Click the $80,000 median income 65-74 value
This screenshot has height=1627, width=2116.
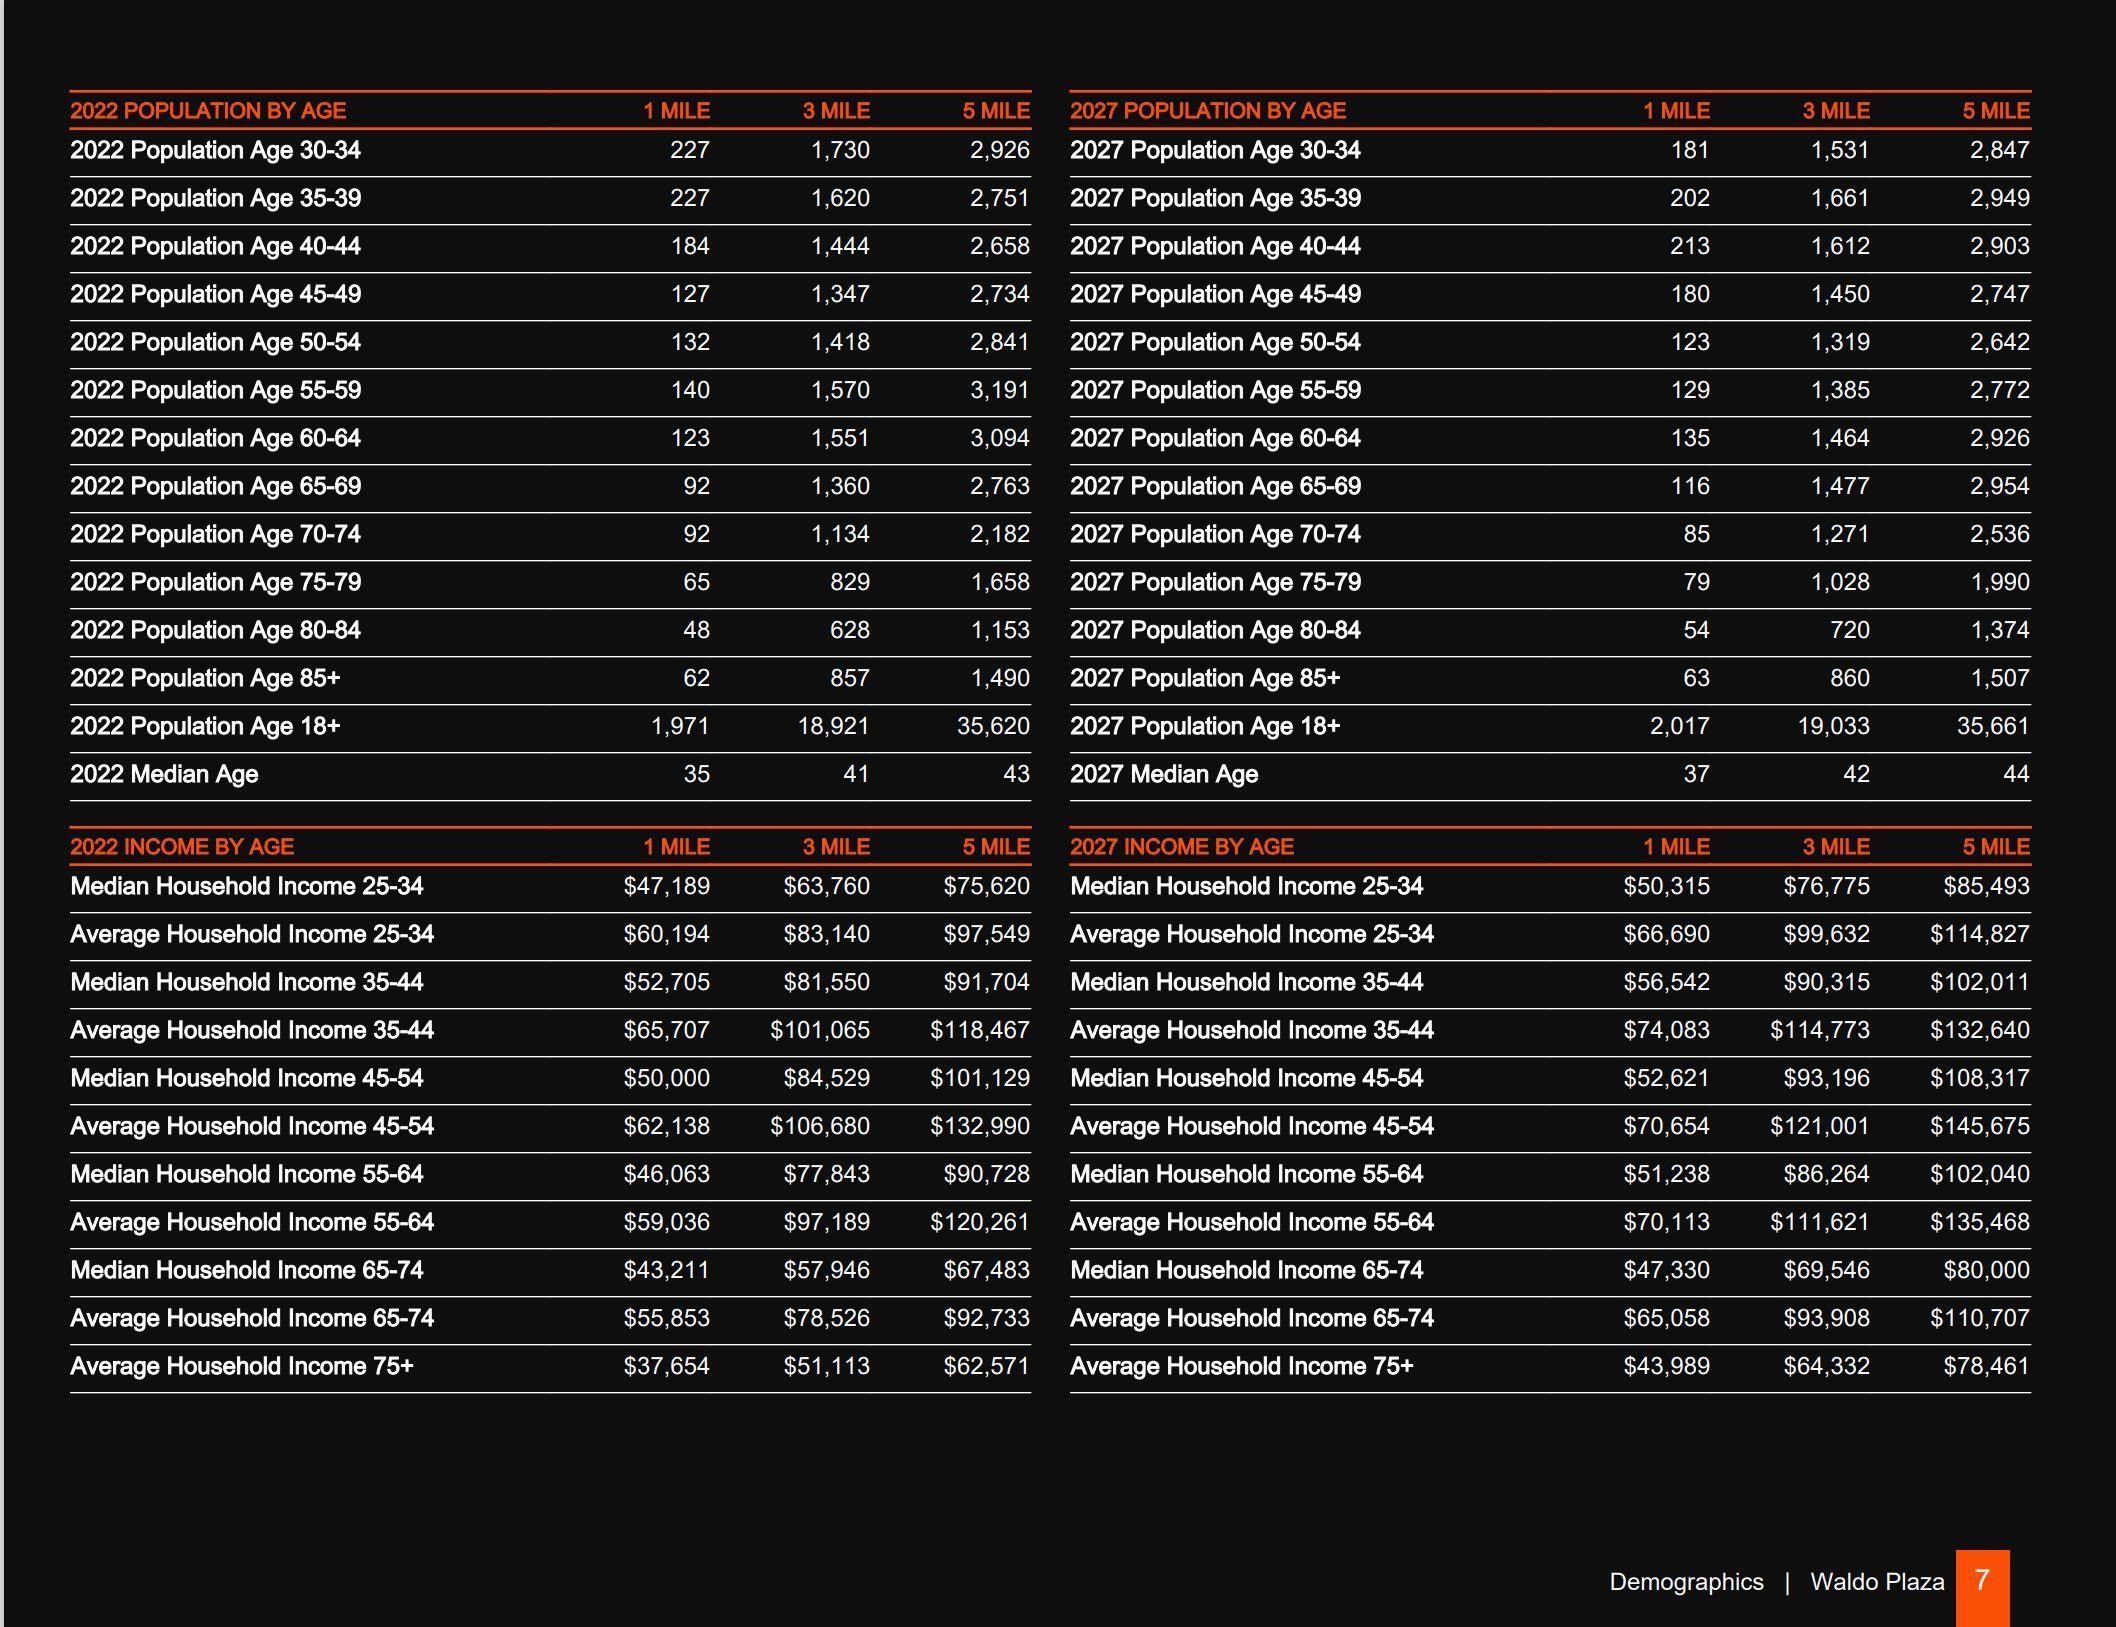[x=1986, y=1270]
